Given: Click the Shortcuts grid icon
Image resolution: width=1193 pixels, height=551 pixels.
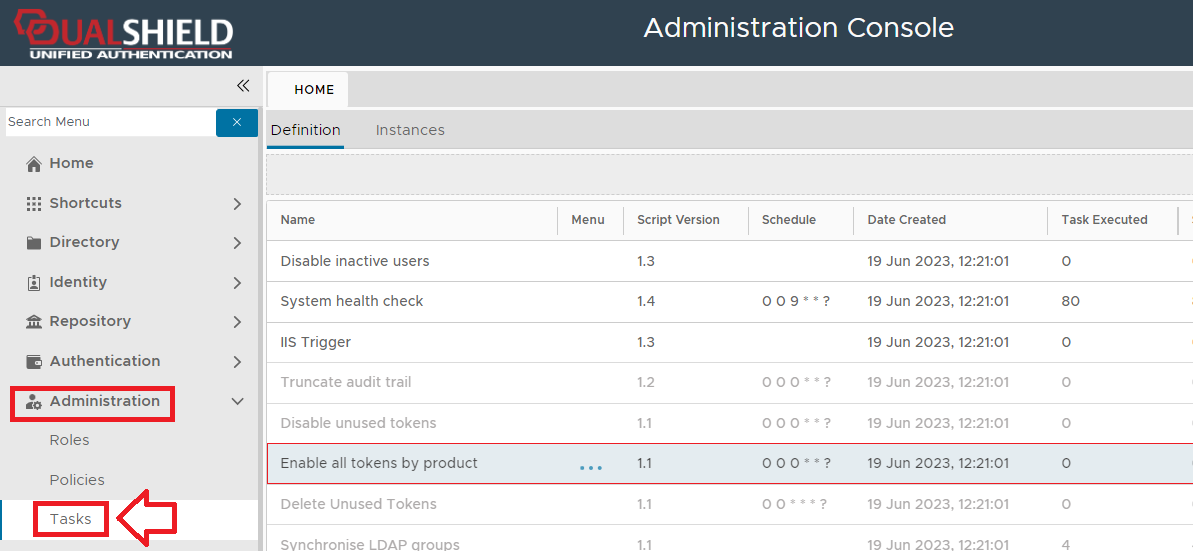Looking at the screenshot, I should (34, 203).
